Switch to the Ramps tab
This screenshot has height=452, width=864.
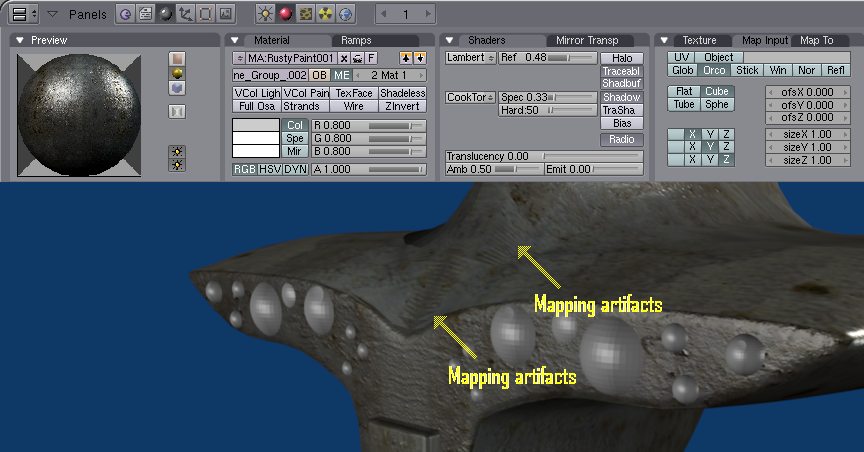tap(355, 40)
